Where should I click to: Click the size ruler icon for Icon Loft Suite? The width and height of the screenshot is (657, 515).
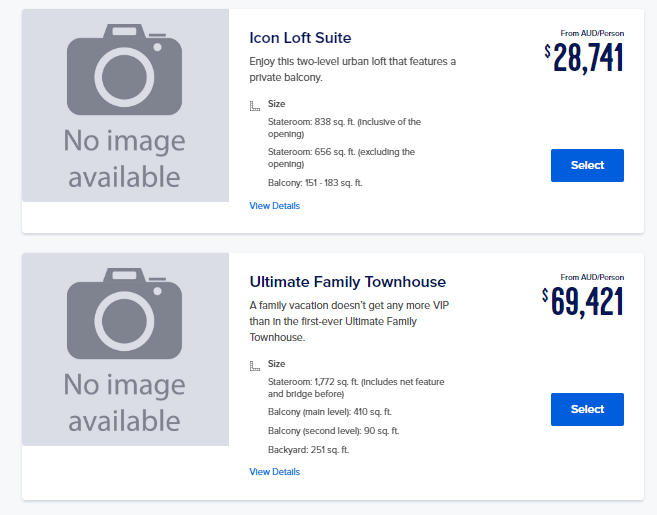[255, 106]
